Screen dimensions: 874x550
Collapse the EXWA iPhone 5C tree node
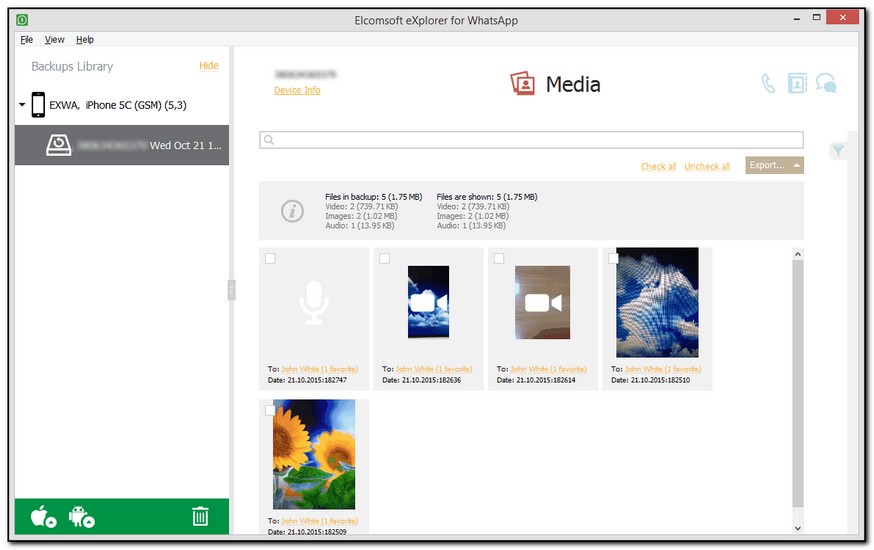coord(22,105)
